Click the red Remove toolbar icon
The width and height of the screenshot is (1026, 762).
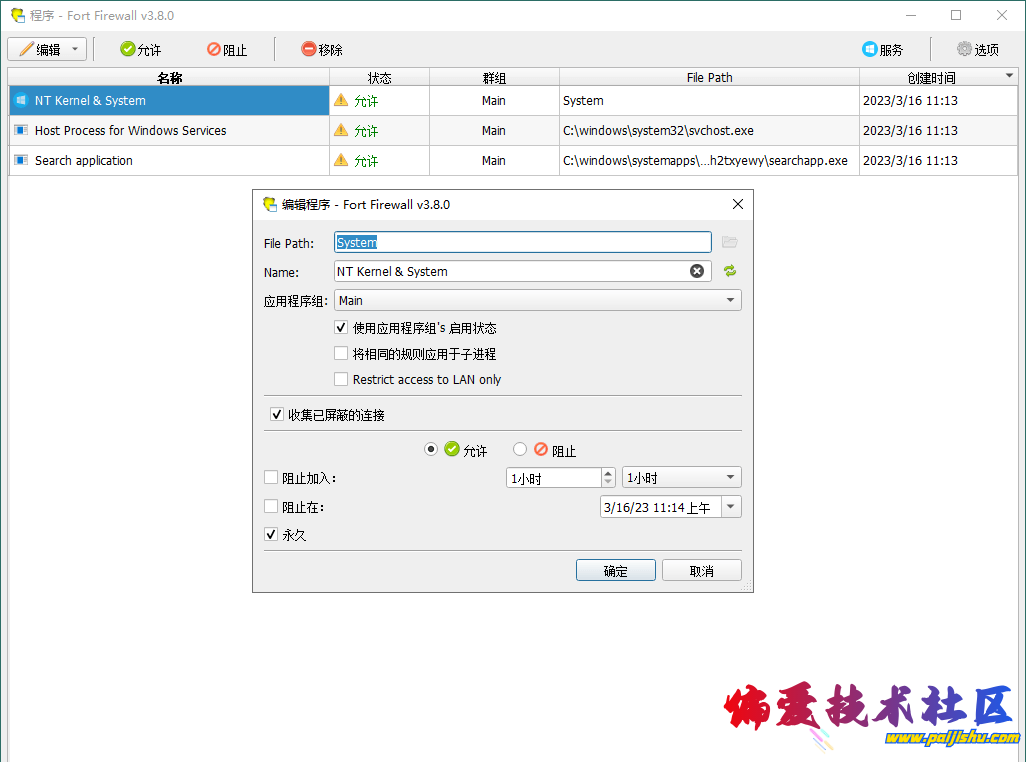click(x=309, y=49)
